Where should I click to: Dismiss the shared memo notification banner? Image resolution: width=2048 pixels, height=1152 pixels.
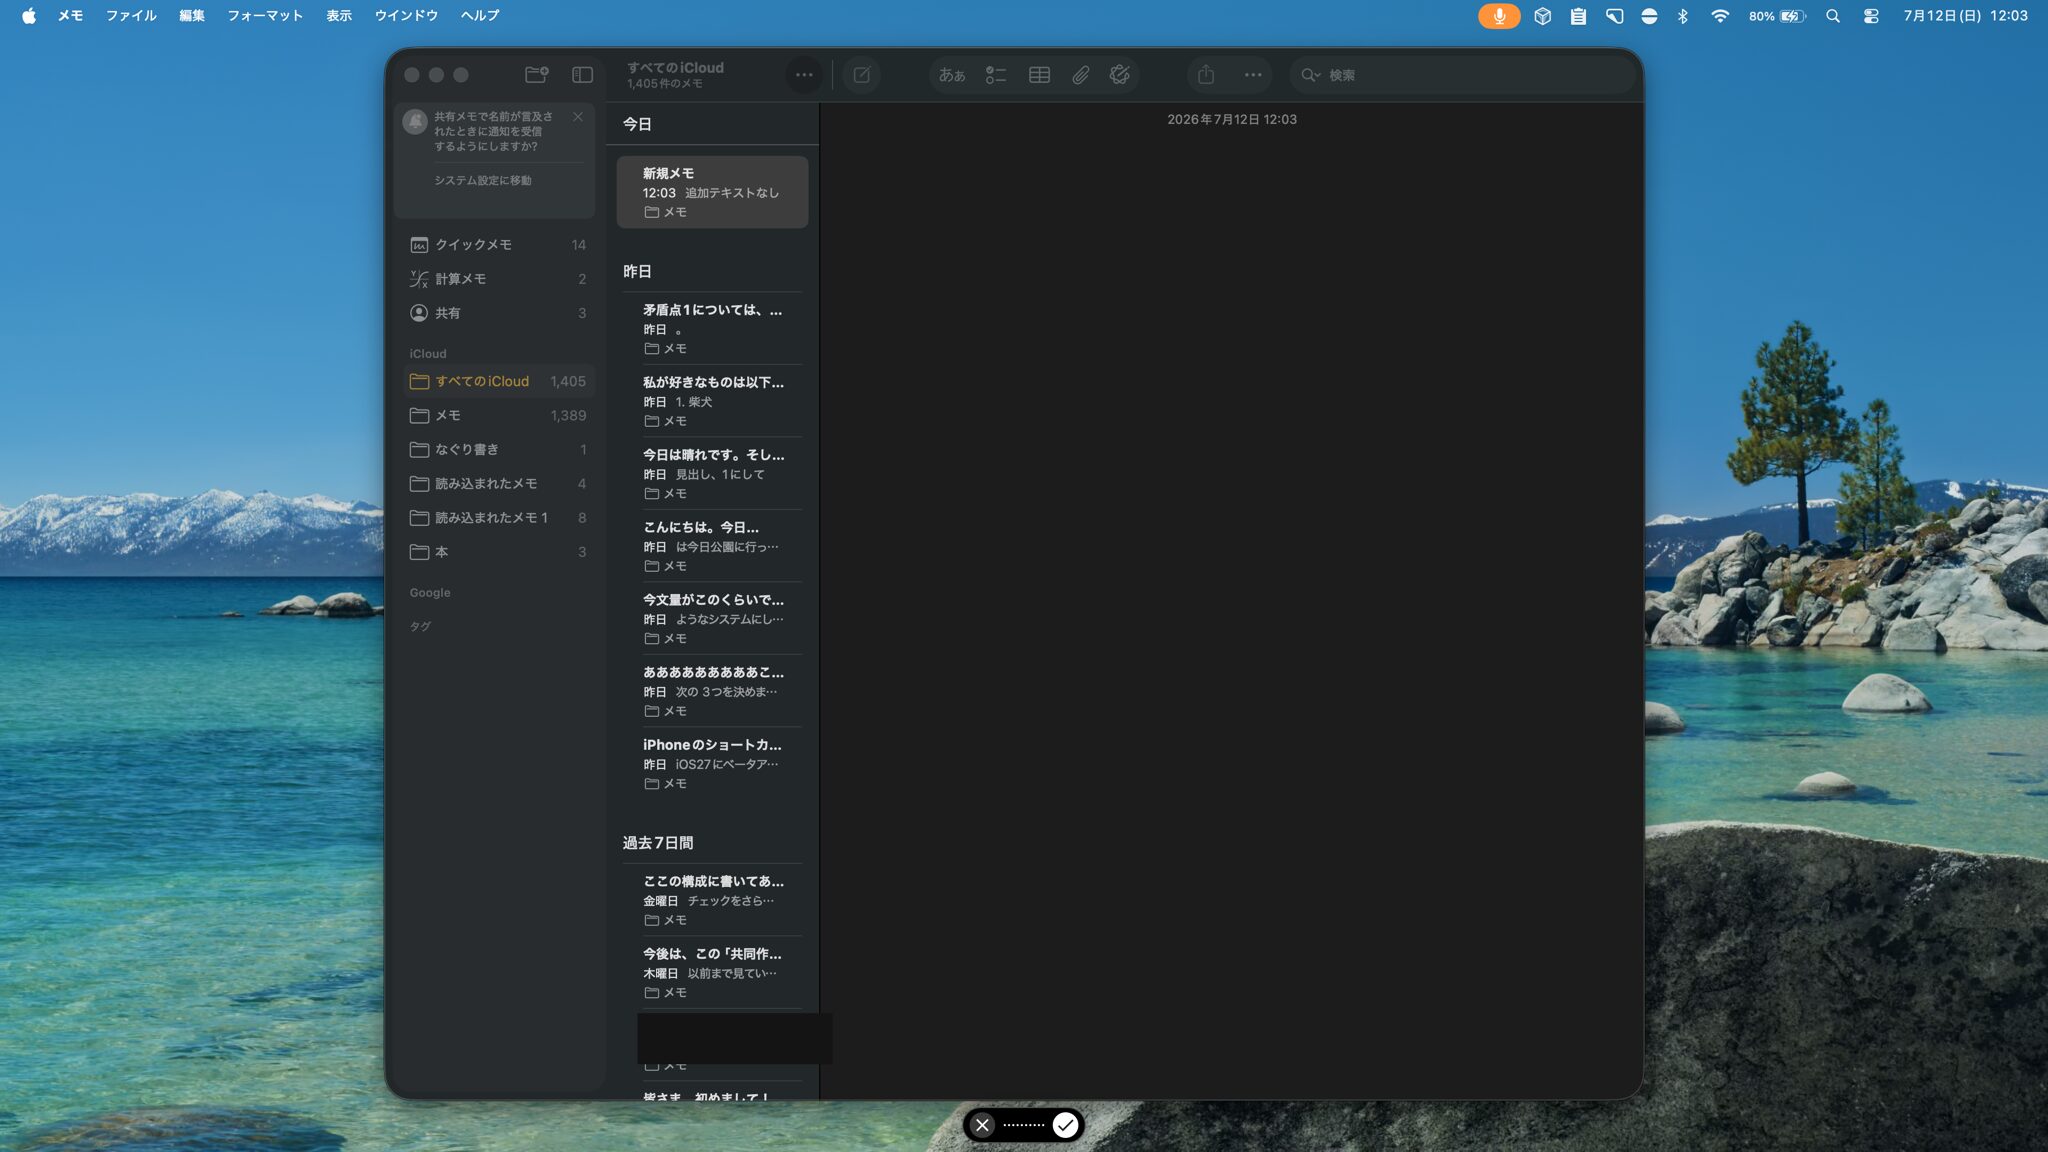click(x=578, y=117)
